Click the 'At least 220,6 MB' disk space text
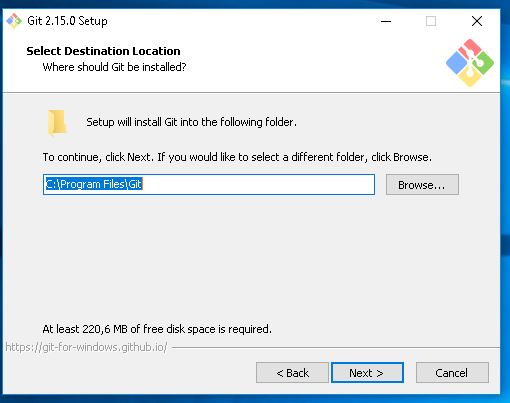This screenshot has height=403, width=510. 157,329
